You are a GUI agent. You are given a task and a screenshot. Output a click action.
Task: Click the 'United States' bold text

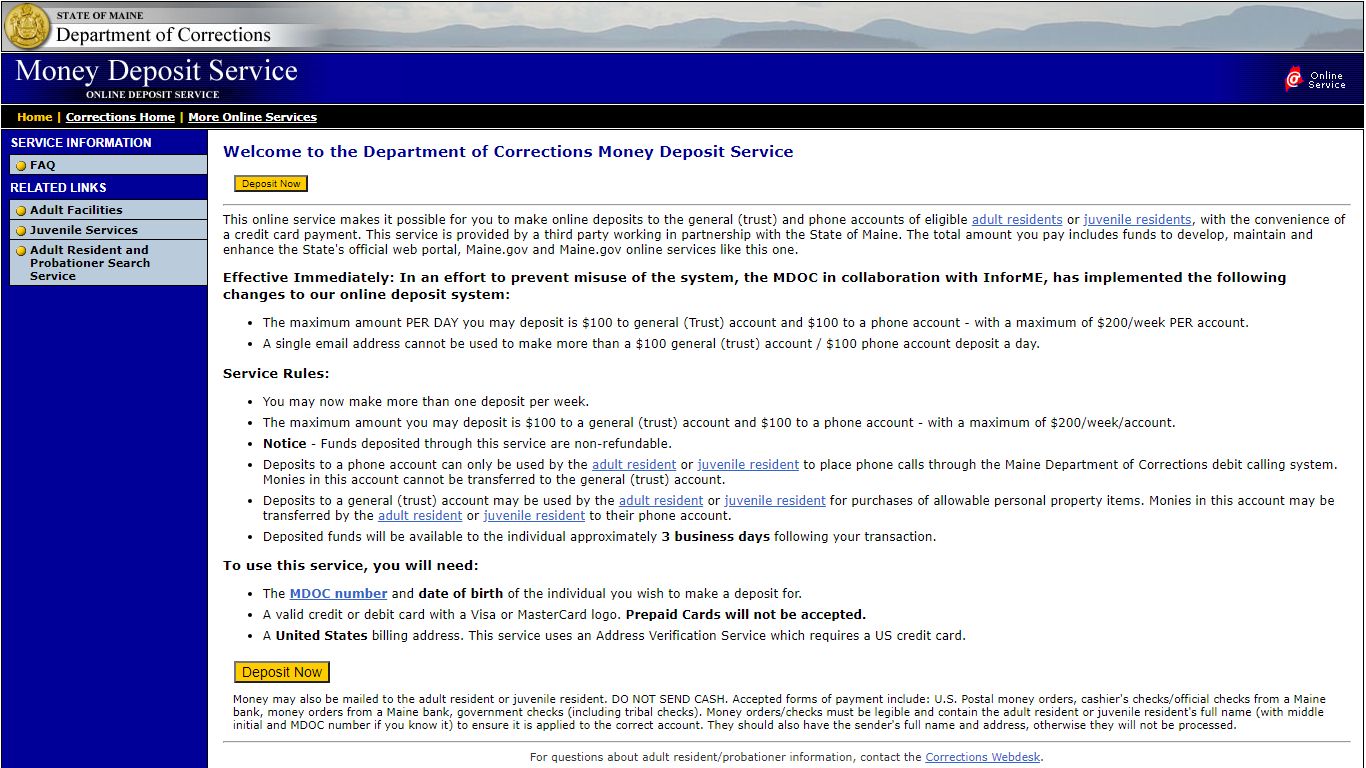pos(322,636)
